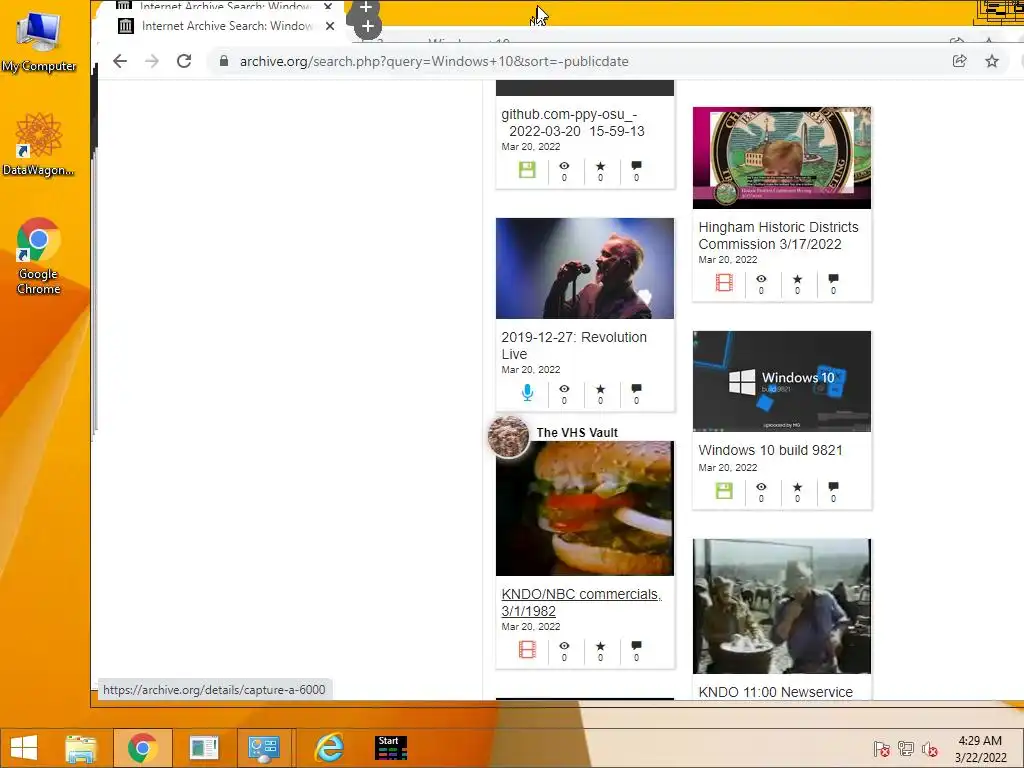Close the Internet Archive Search tab
Viewport: 1024px width, 768px height.
click(330, 26)
